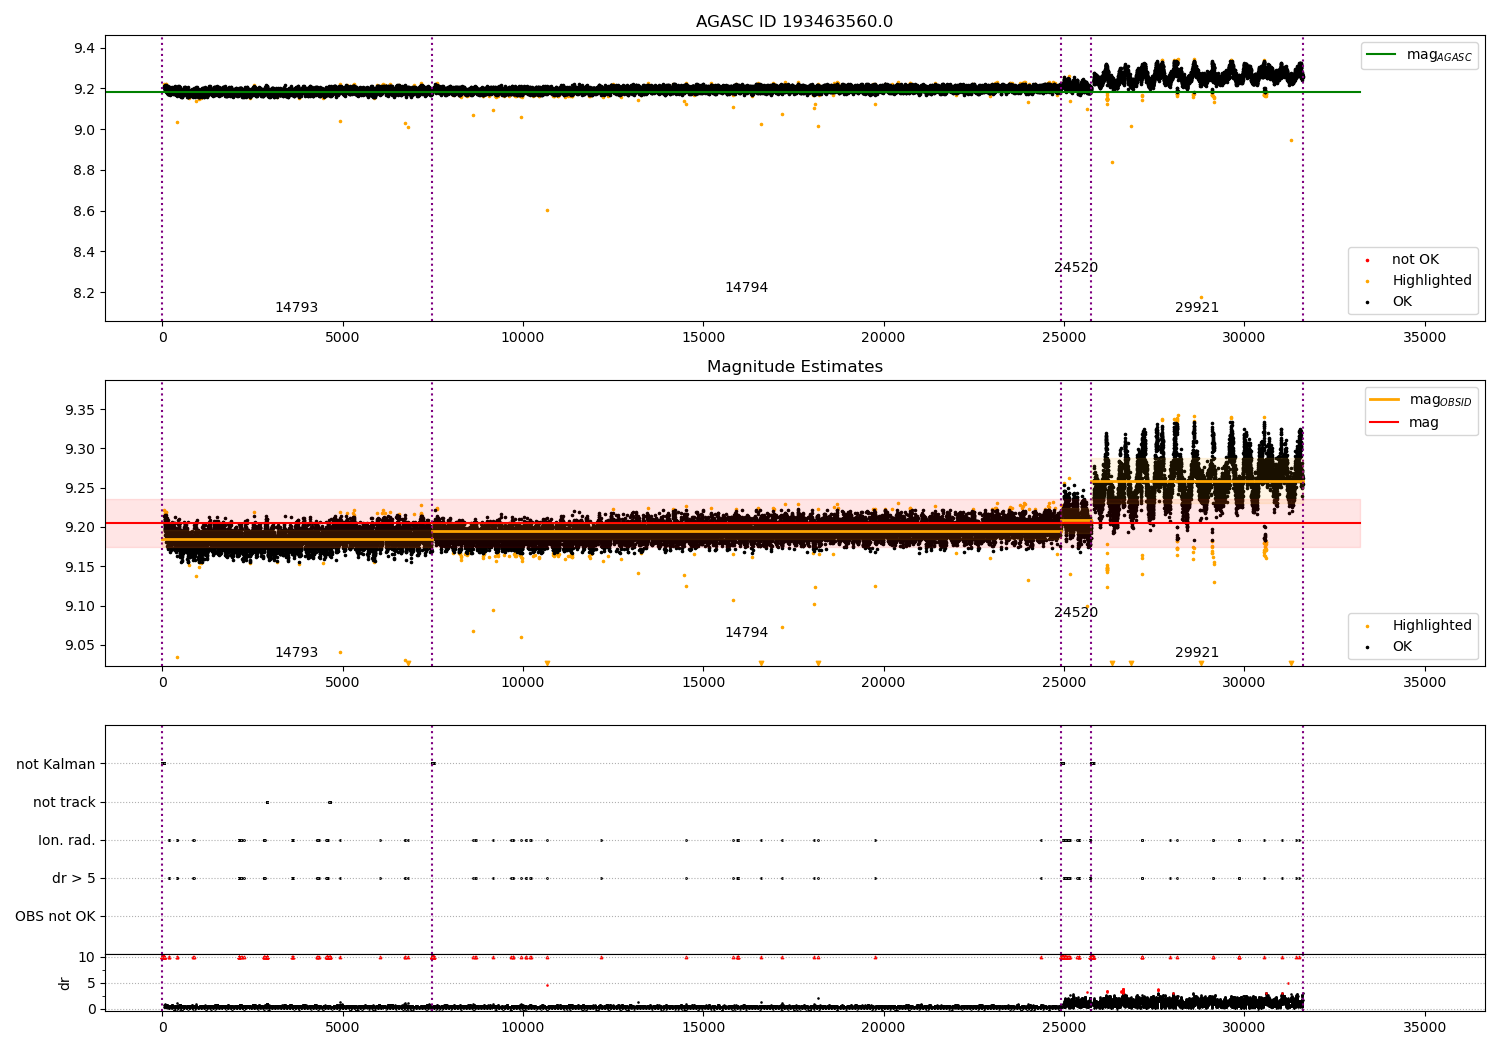Click the y-axis tick 9.25 in middle plot
The width and height of the screenshot is (1500, 1050).
(x=80, y=489)
